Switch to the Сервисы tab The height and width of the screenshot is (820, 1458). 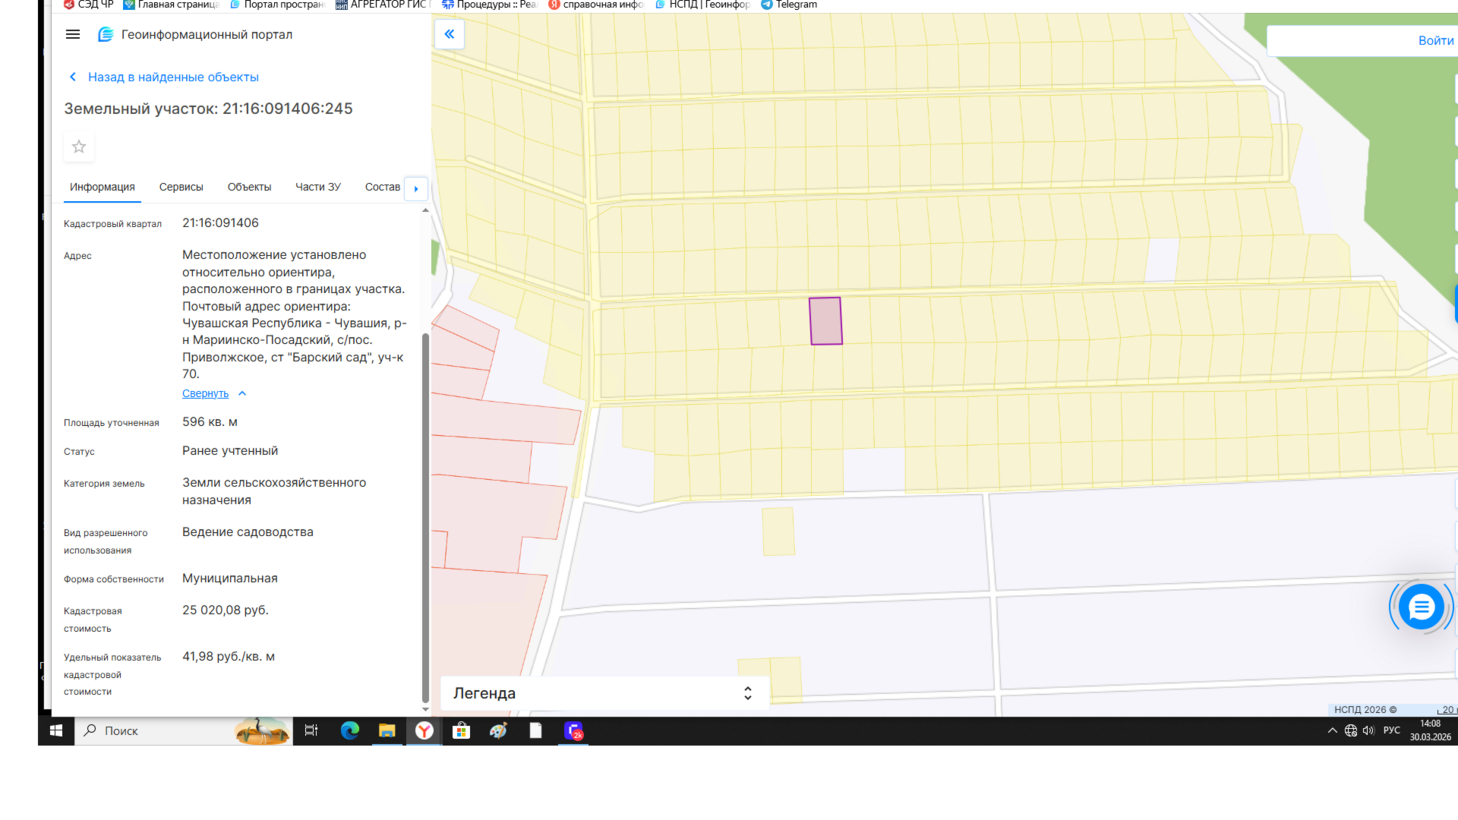pyautogui.click(x=181, y=187)
